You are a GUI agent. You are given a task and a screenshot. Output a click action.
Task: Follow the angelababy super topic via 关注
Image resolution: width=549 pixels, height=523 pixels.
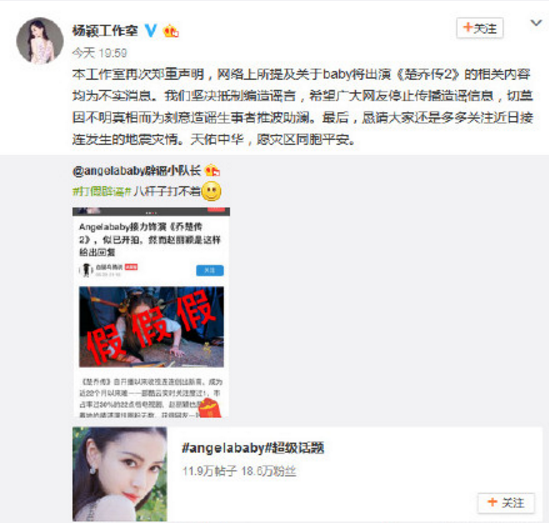pos(506,503)
